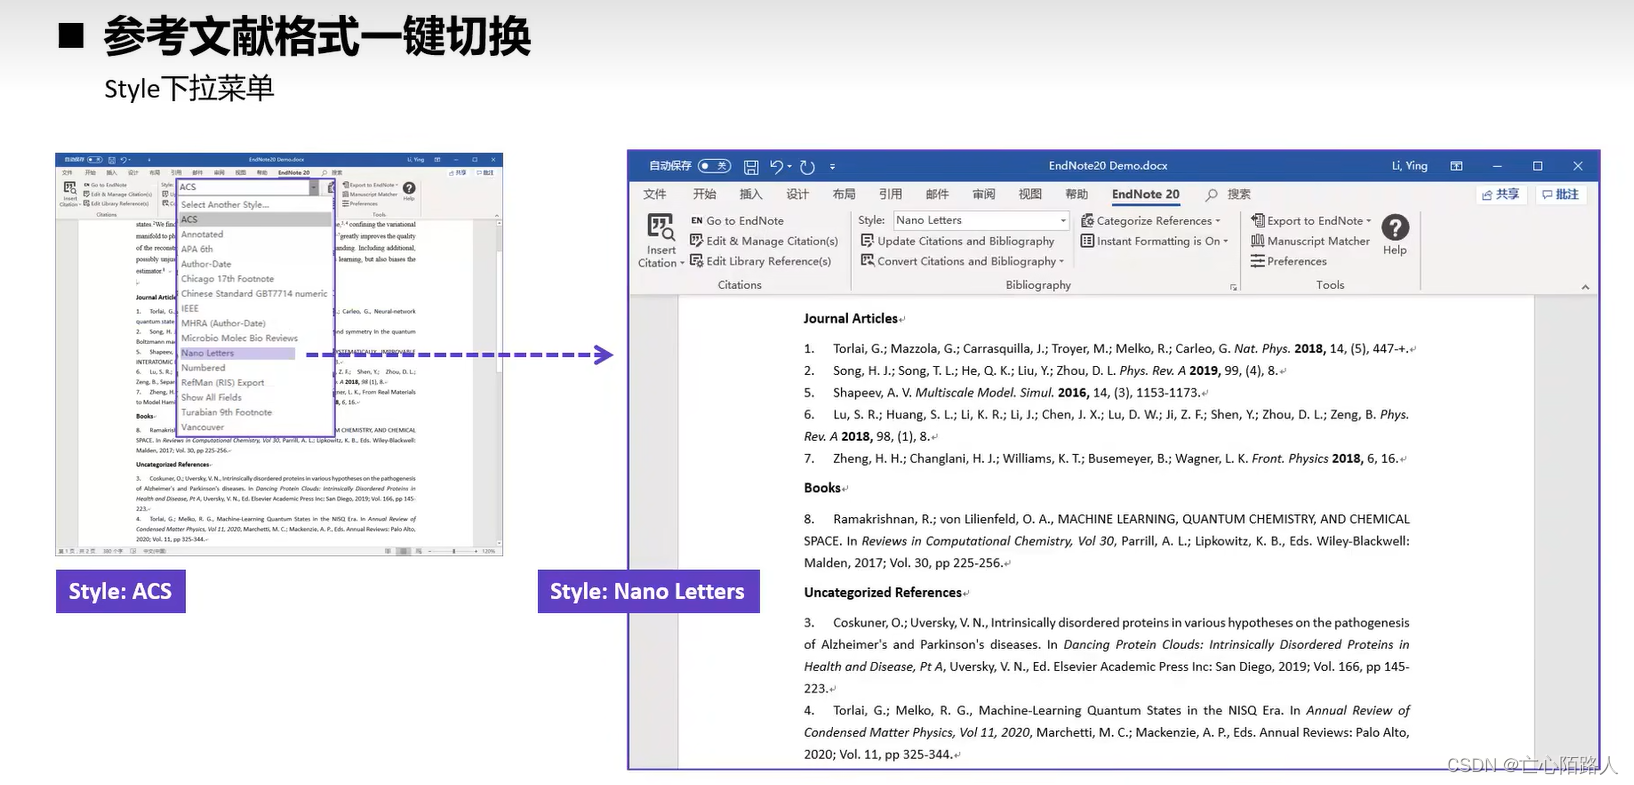Select EndNote 20 tab in right window
This screenshot has width=1634, height=785.
pos(1145,195)
